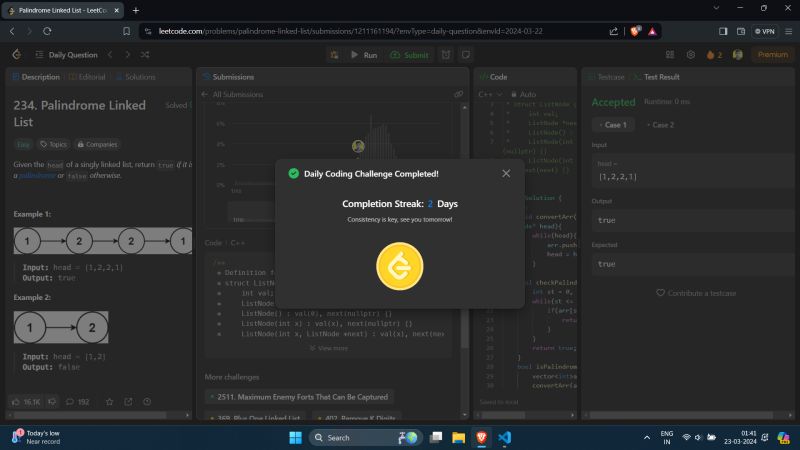Click the Auto lock indicator
The height and width of the screenshot is (450, 800).
(523, 94)
